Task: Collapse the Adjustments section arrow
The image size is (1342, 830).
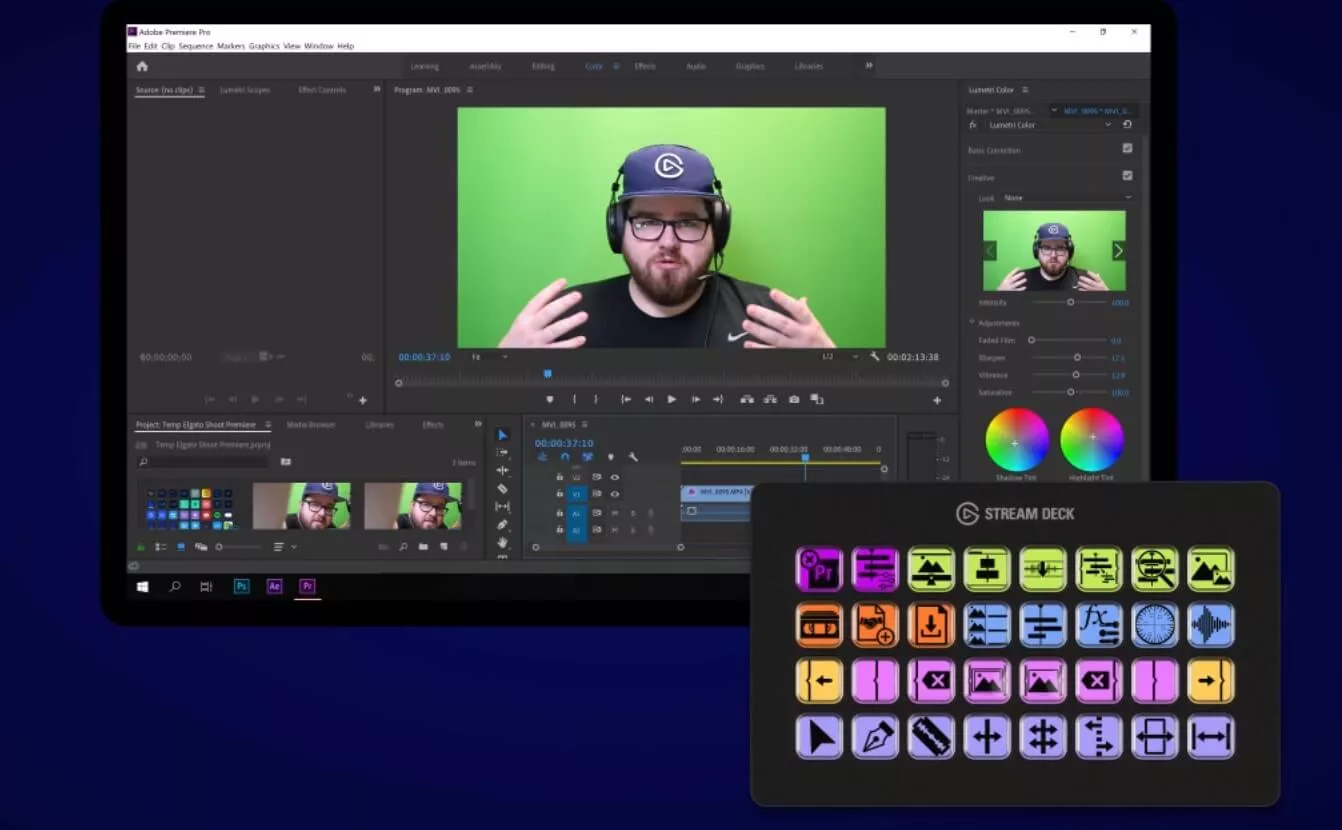Action: [x=971, y=323]
